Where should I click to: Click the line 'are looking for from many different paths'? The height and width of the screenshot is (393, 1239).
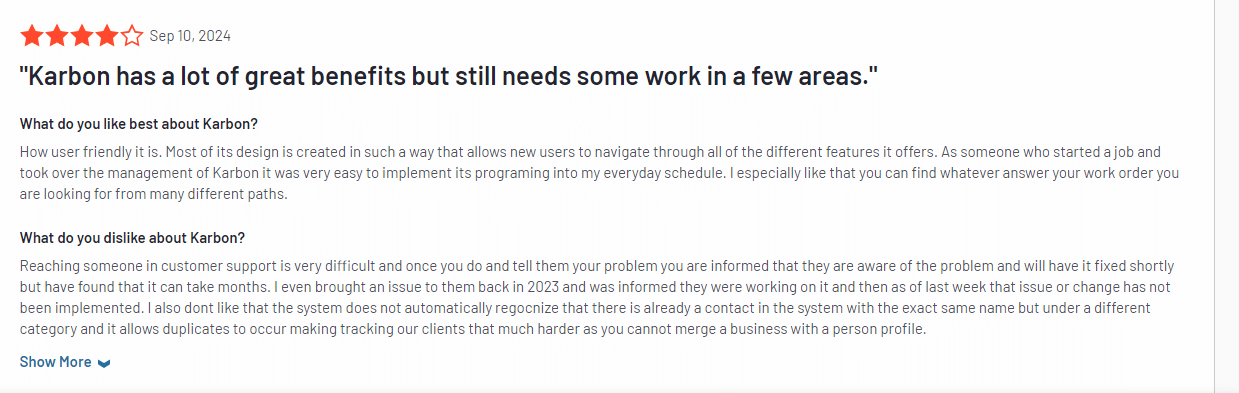point(154,194)
